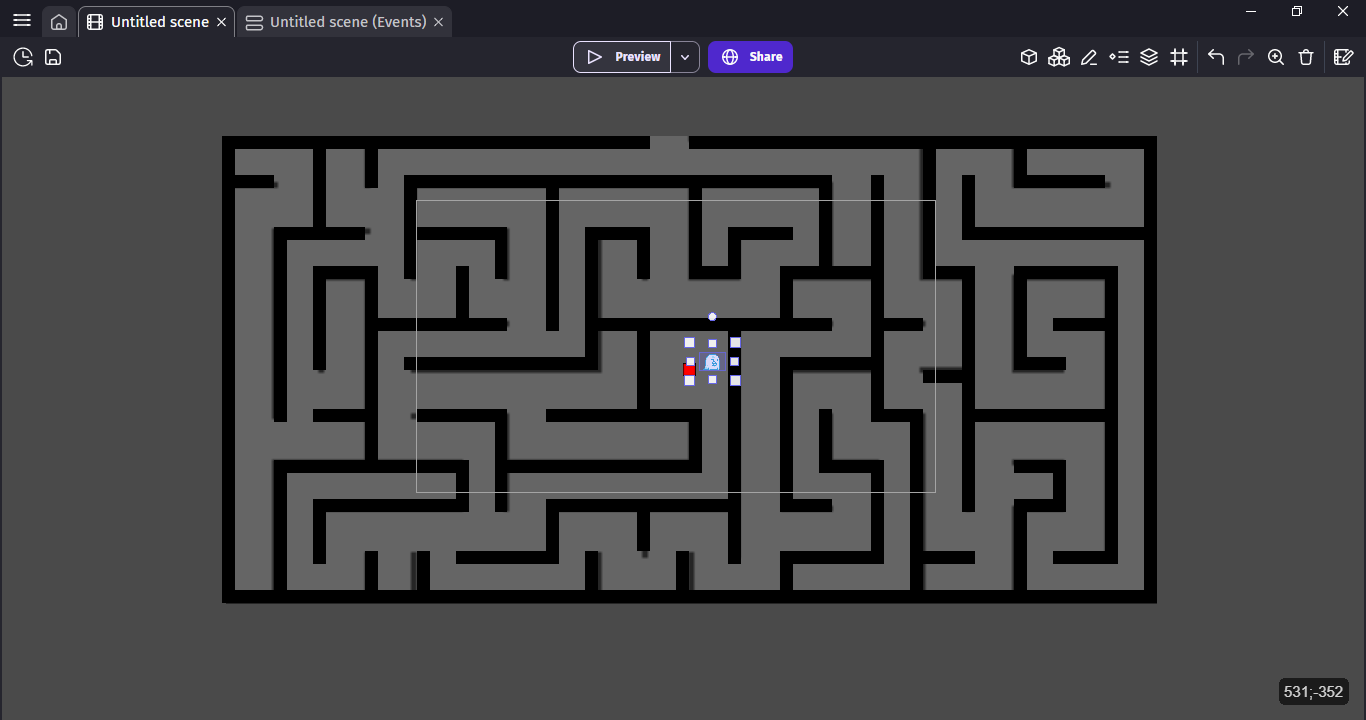
Task: Open the project manager panel
Action: pos(23,57)
